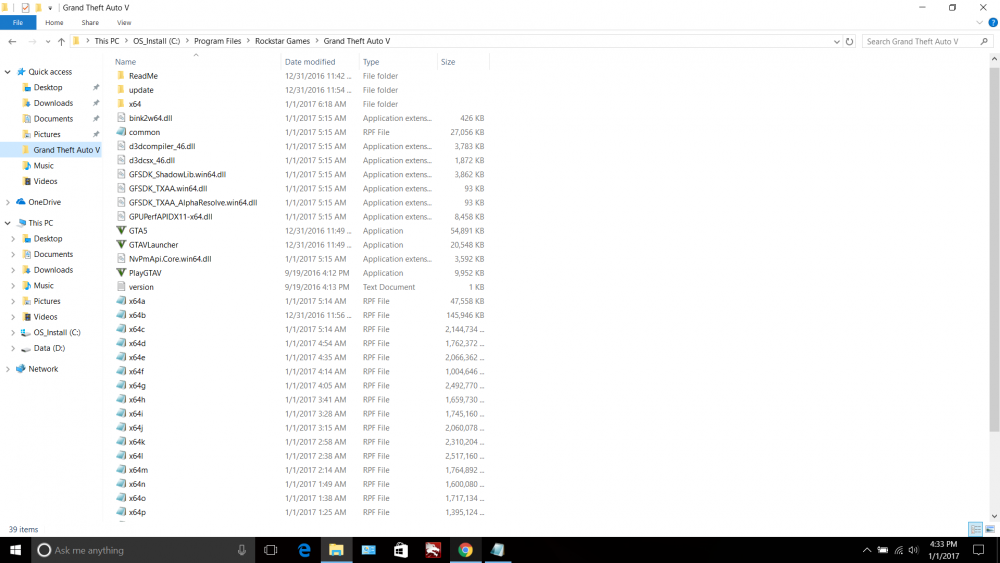This screenshot has height=563, width=1000.
Task: Select Downloads under Quick access
Action: pyautogui.click(x=53, y=103)
